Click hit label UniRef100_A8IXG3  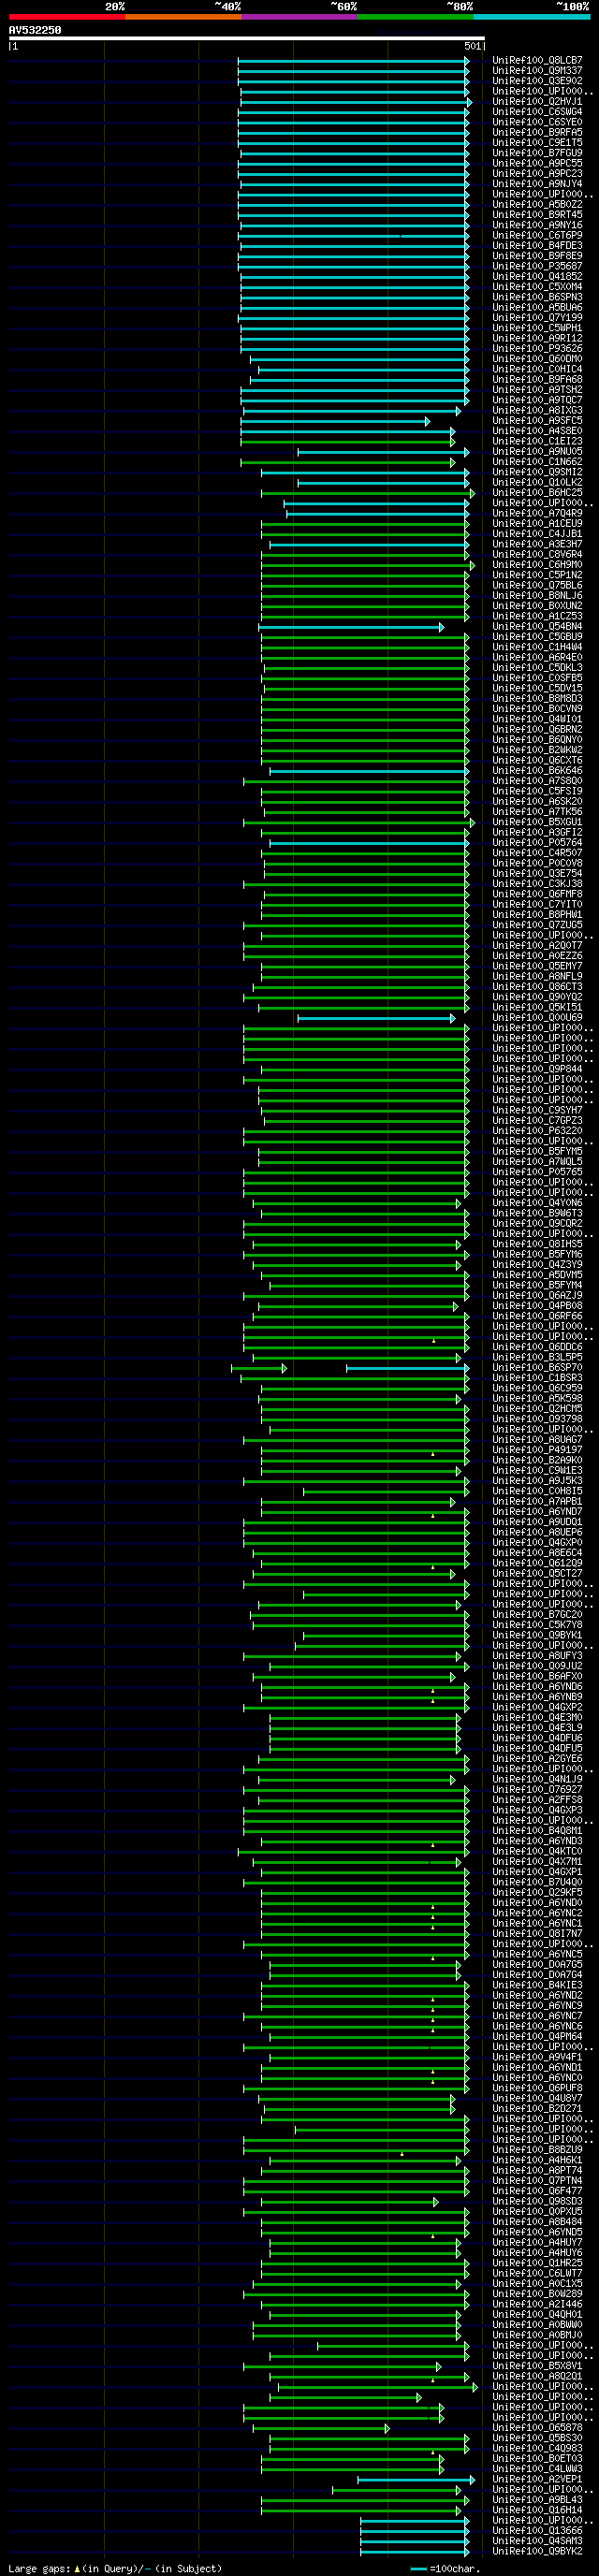[x=537, y=411]
